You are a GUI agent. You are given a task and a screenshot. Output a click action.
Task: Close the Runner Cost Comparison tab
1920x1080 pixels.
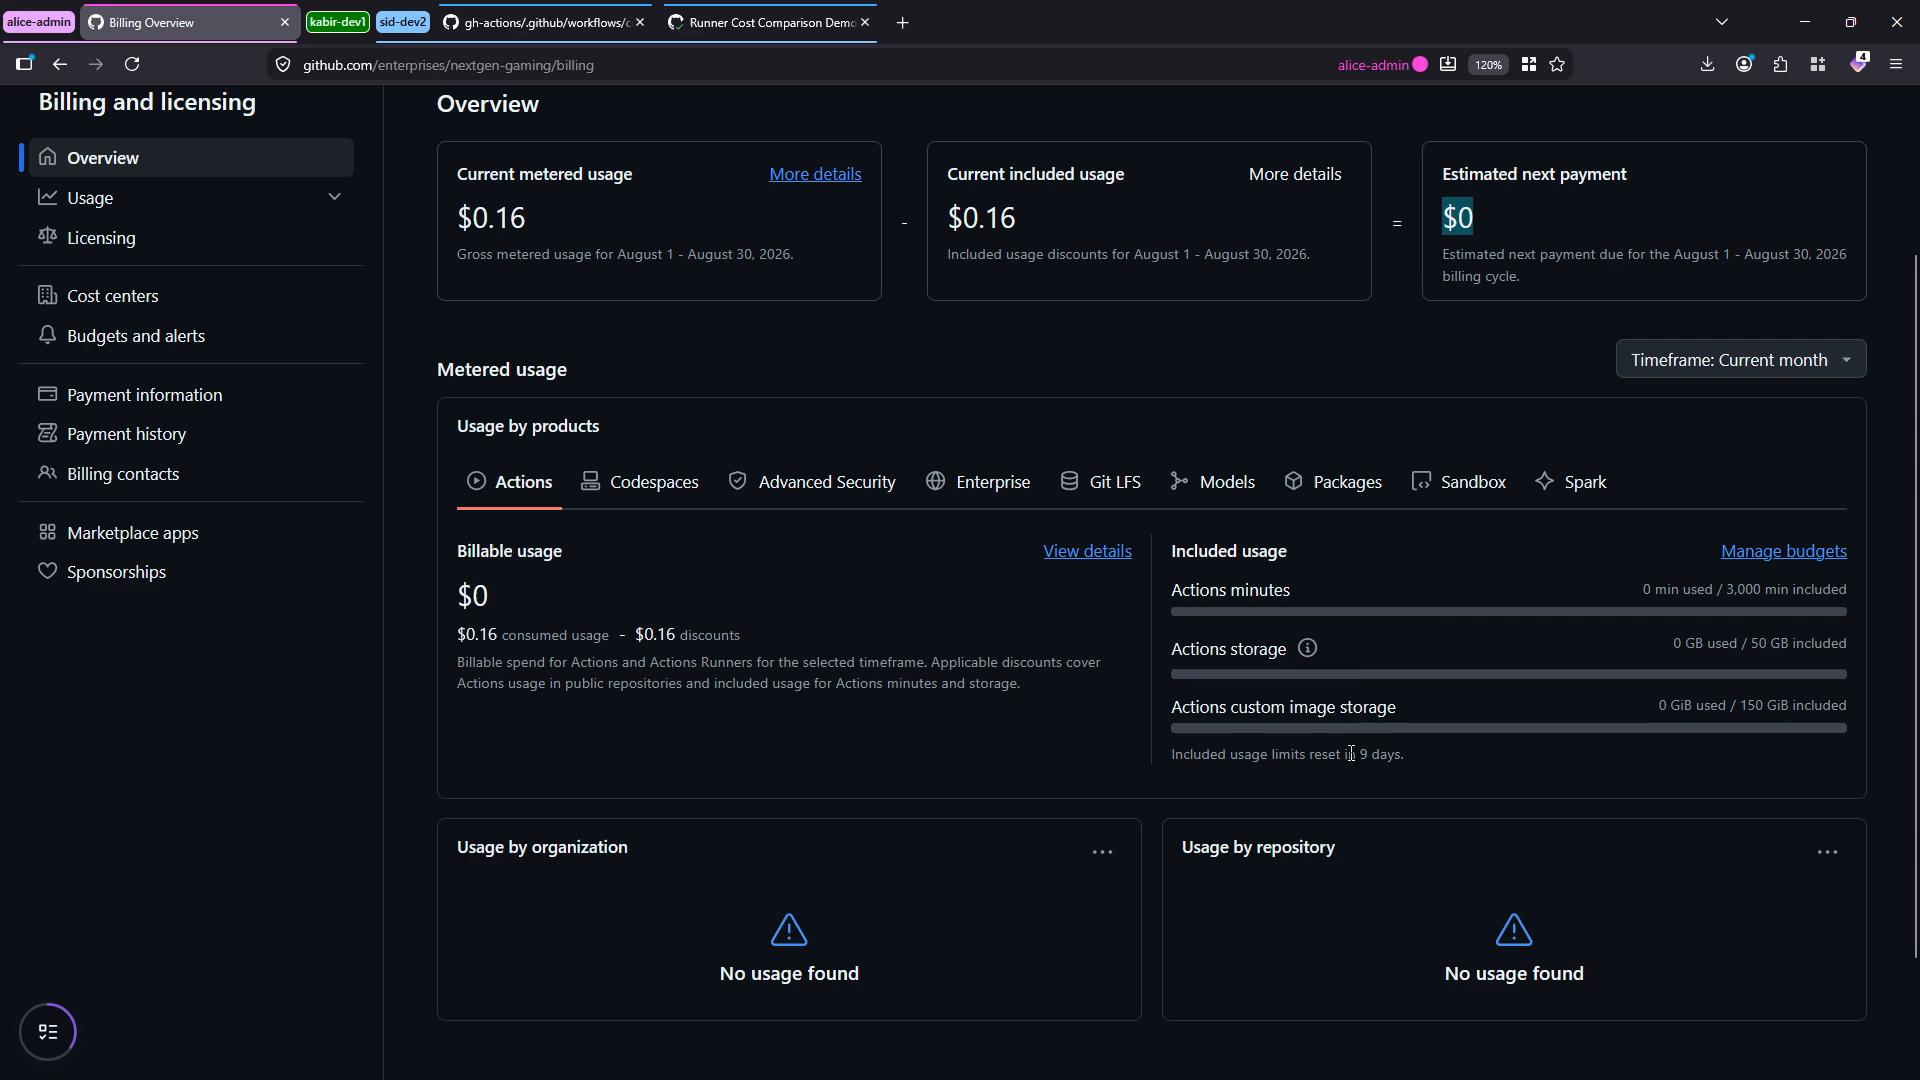click(x=865, y=22)
